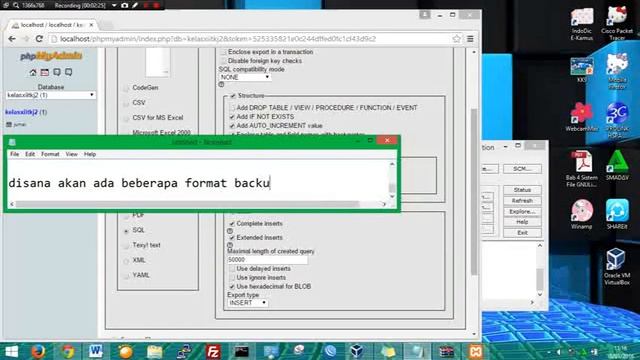640x360 pixels.
Task: Click the Notepad horizontal scrollbar
Action: (187, 204)
